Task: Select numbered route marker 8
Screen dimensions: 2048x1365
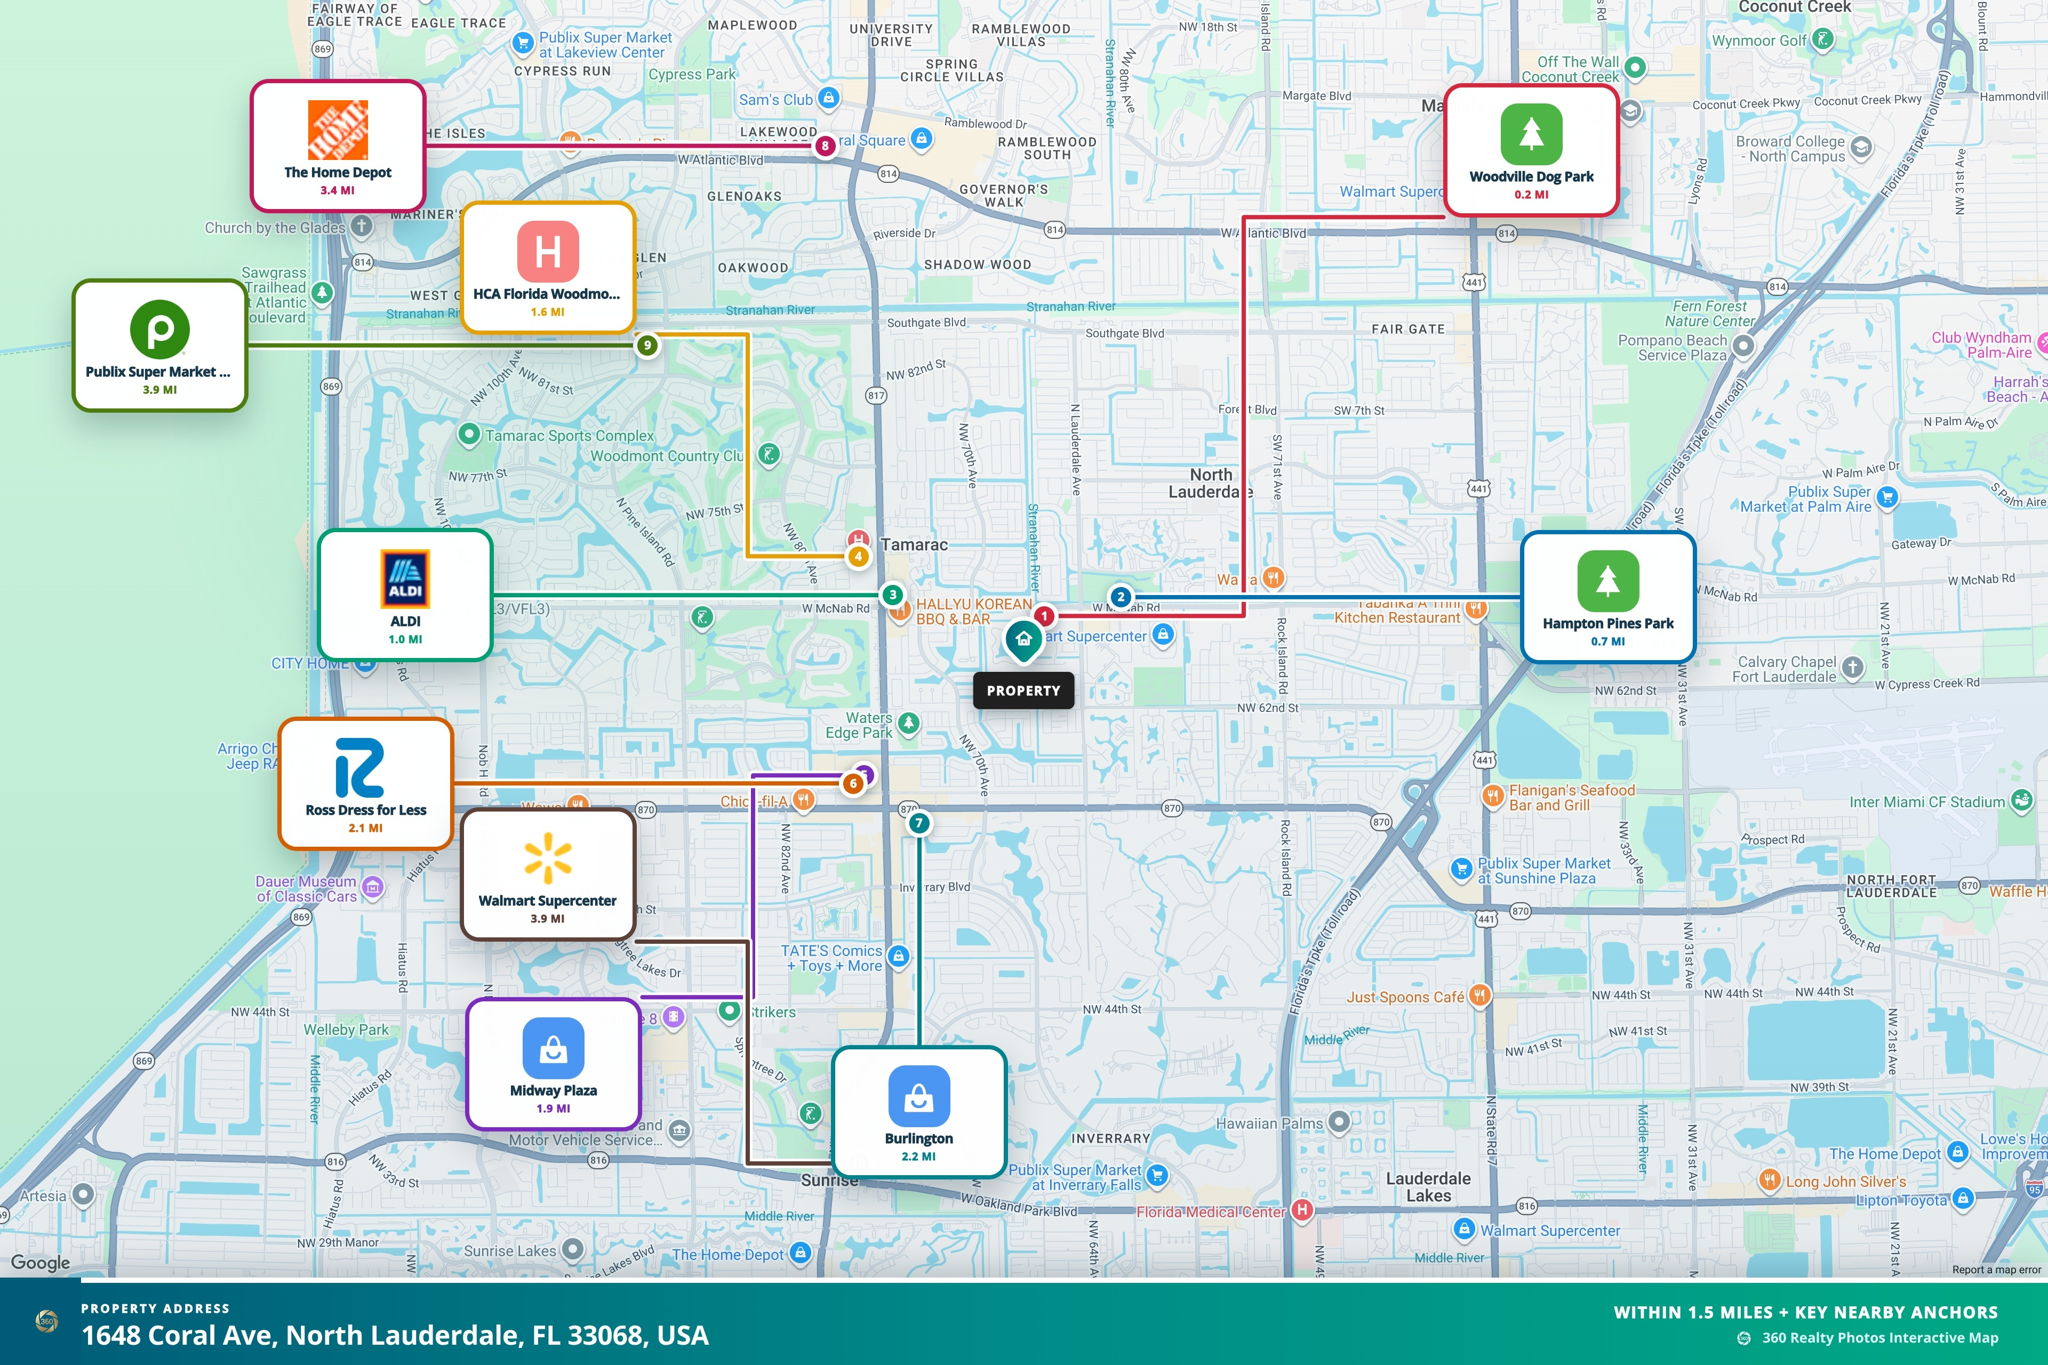Action: pos(825,146)
